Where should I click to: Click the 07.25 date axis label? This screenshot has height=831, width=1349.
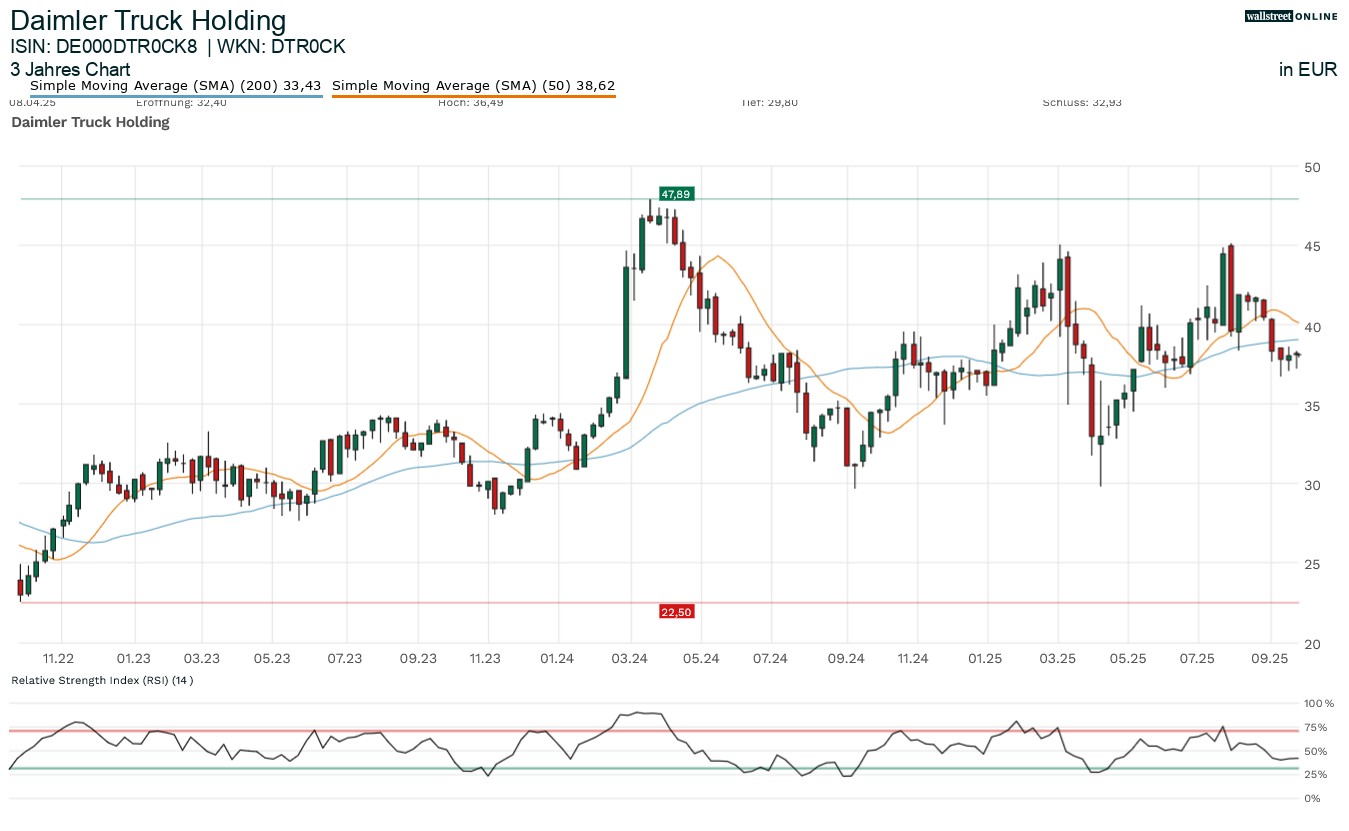pos(1198,658)
